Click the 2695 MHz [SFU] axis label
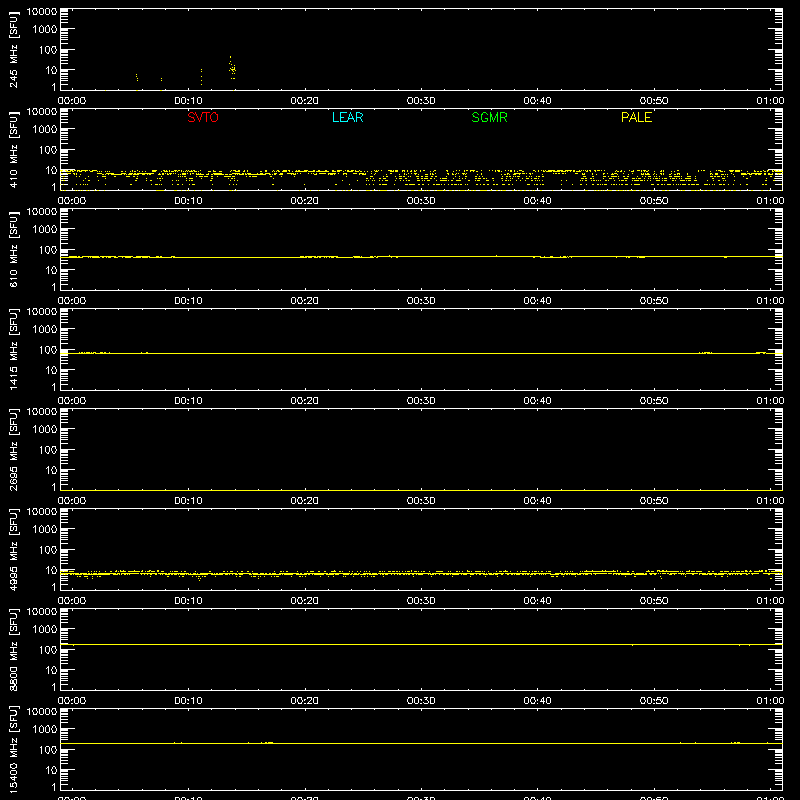Image resolution: width=800 pixels, height=800 pixels. (13, 449)
